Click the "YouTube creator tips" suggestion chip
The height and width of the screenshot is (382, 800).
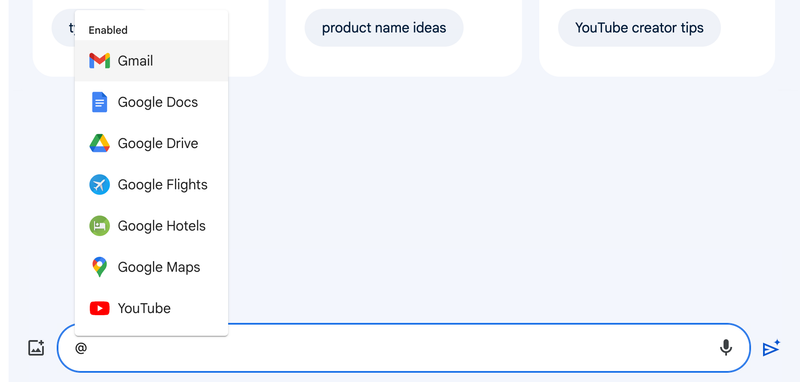pos(639,28)
